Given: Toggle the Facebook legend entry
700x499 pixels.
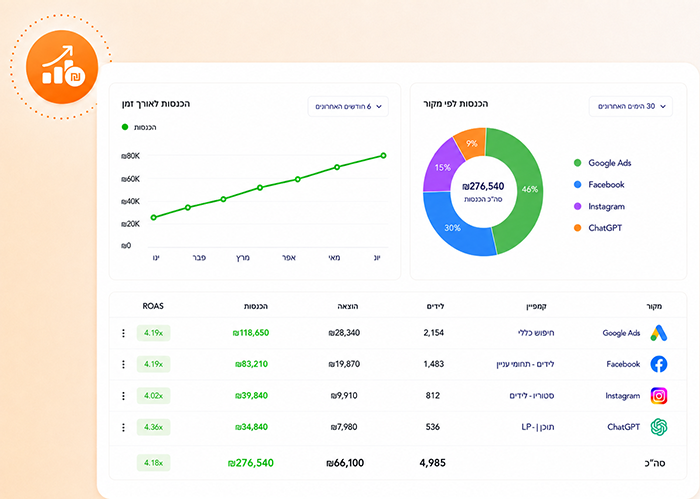Looking at the screenshot, I should point(599,184).
